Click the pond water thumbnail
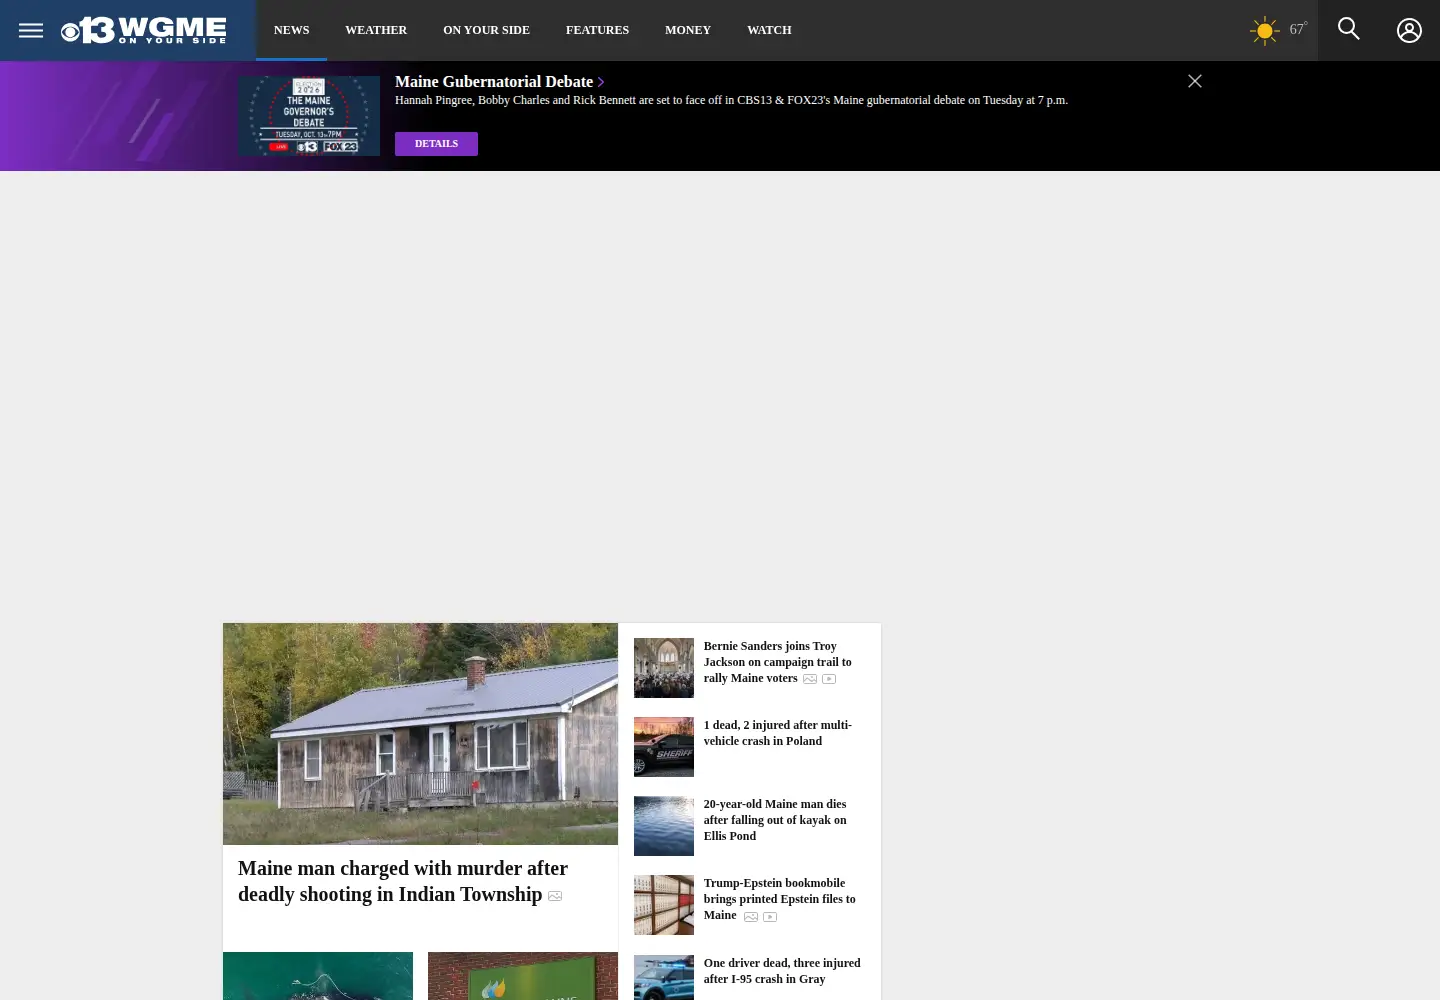The height and width of the screenshot is (1000, 1440). [664, 826]
